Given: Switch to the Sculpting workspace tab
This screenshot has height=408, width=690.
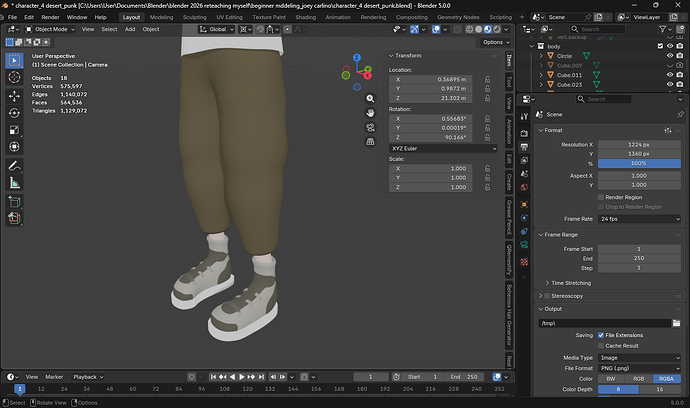Looking at the screenshot, I should (x=195, y=17).
